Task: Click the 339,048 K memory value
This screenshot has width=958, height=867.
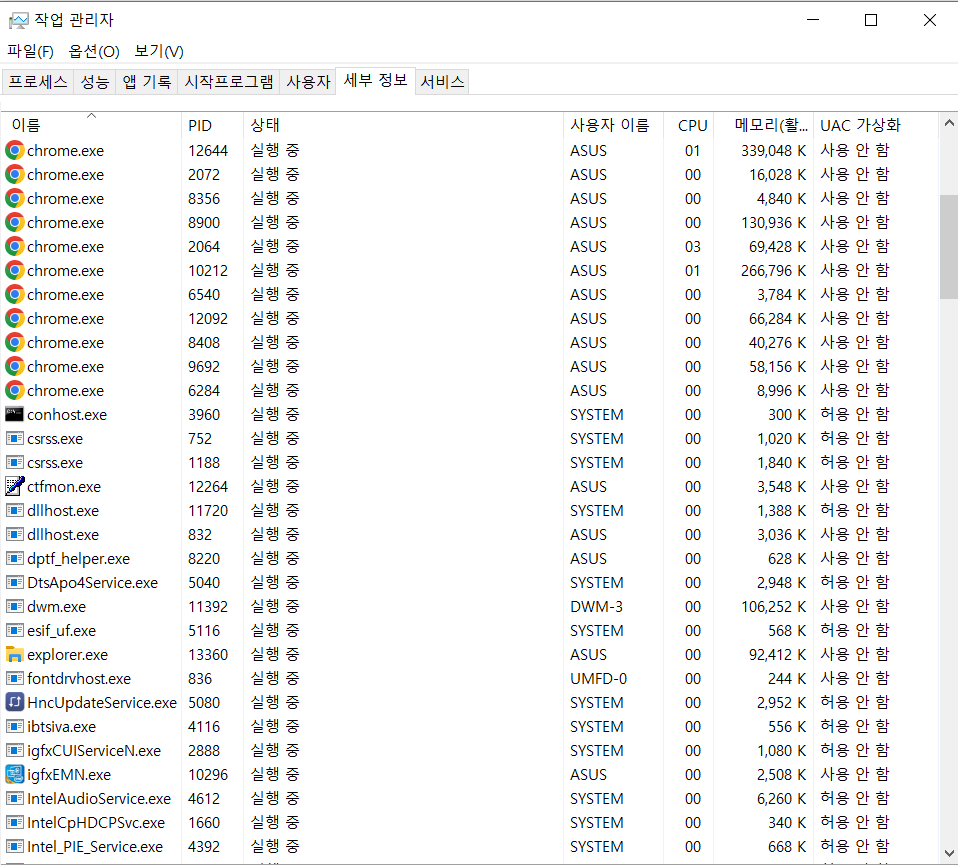Action: click(773, 151)
